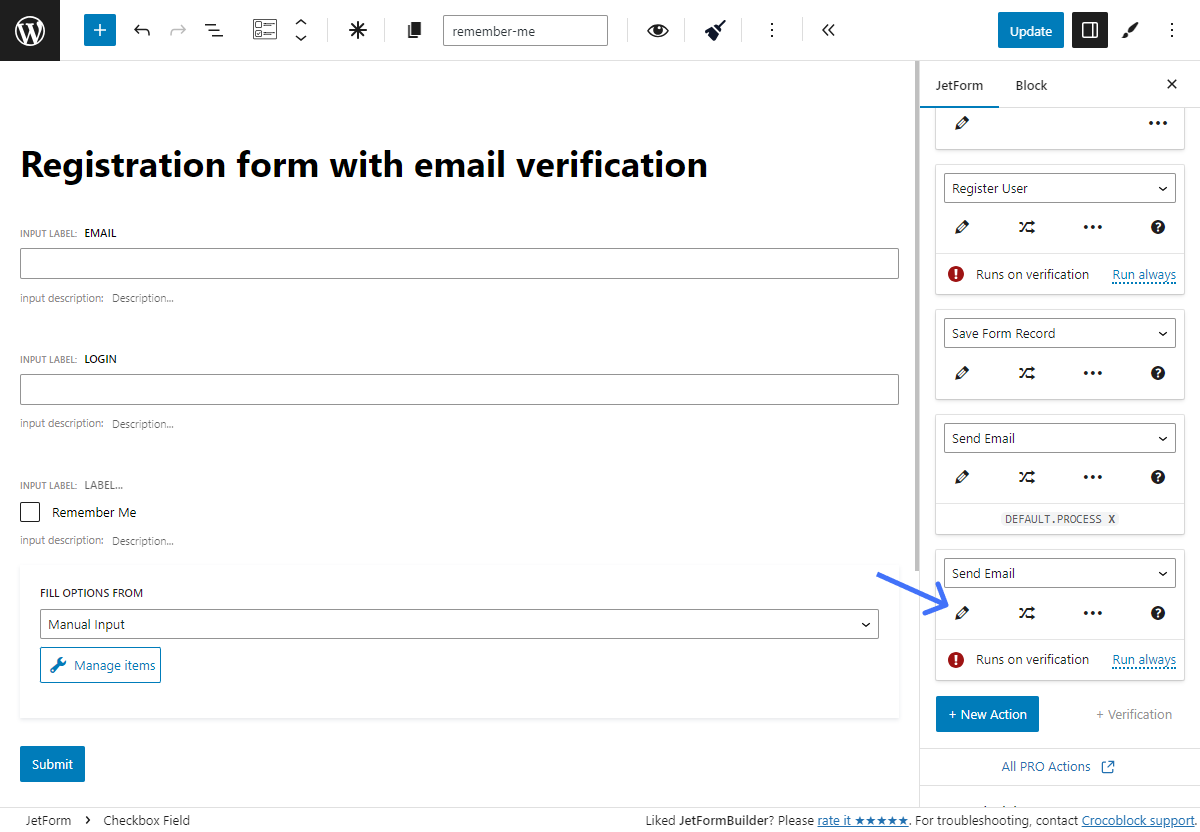Add a new action with + New Action
This screenshot has width=1200, height=832.
tap(987, 714)
